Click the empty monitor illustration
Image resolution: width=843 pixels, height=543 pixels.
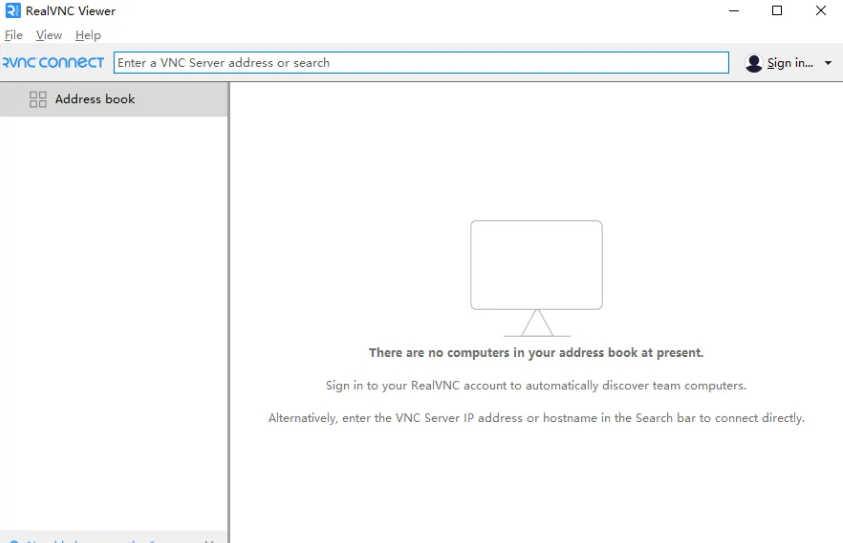(536, 277)
